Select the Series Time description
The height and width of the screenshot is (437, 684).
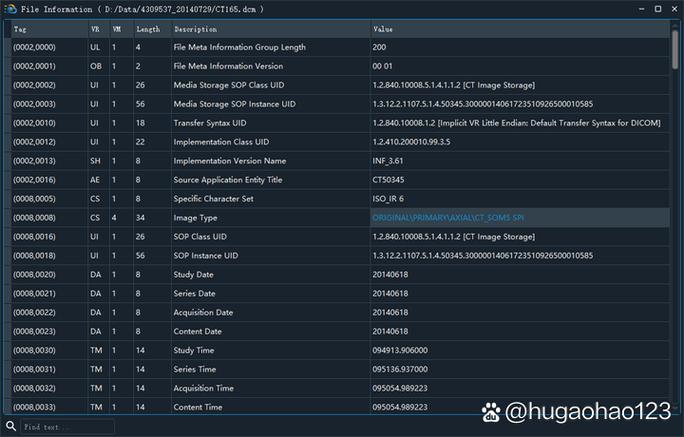195,369
